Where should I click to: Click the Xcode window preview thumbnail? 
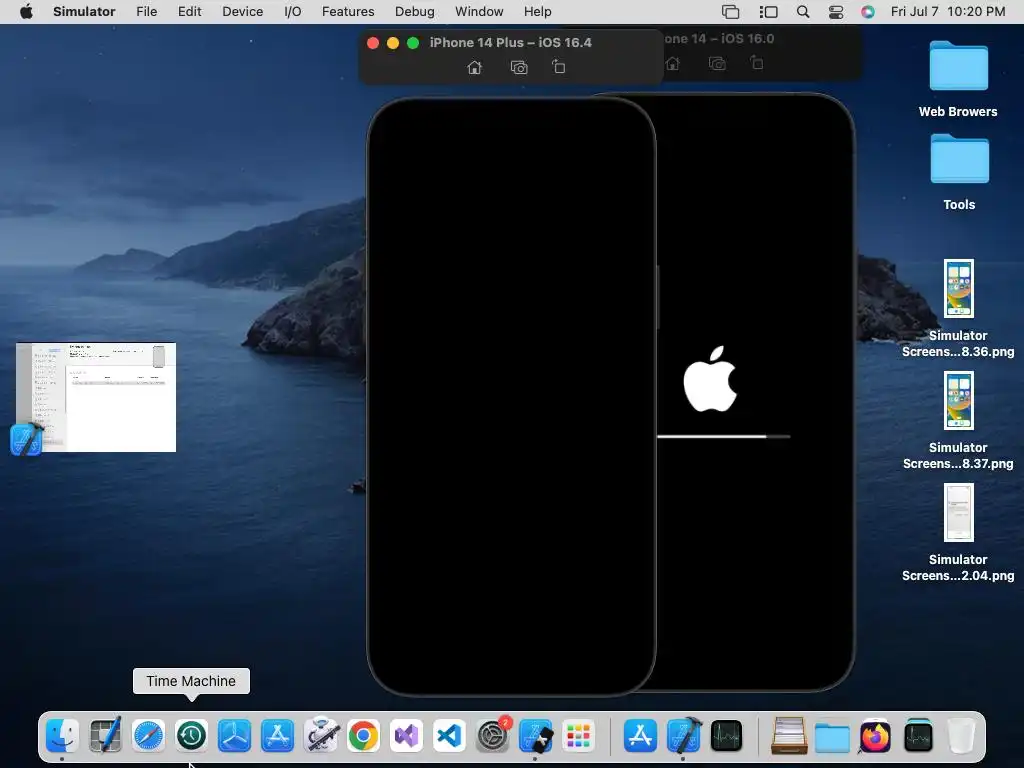(96, 397)
